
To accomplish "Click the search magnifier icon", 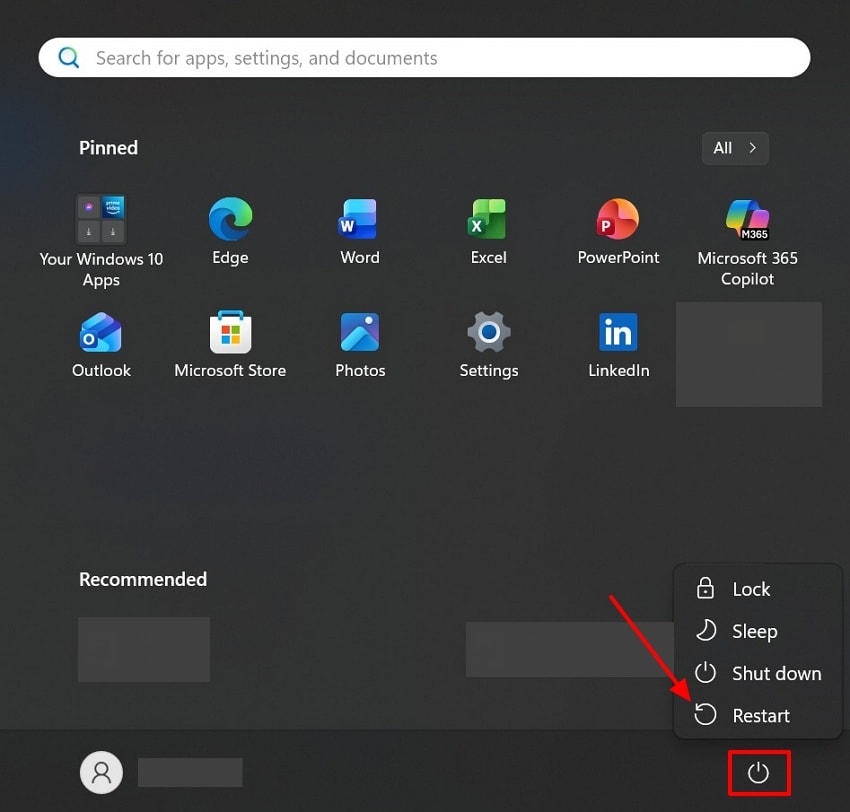I will (69, 57).
